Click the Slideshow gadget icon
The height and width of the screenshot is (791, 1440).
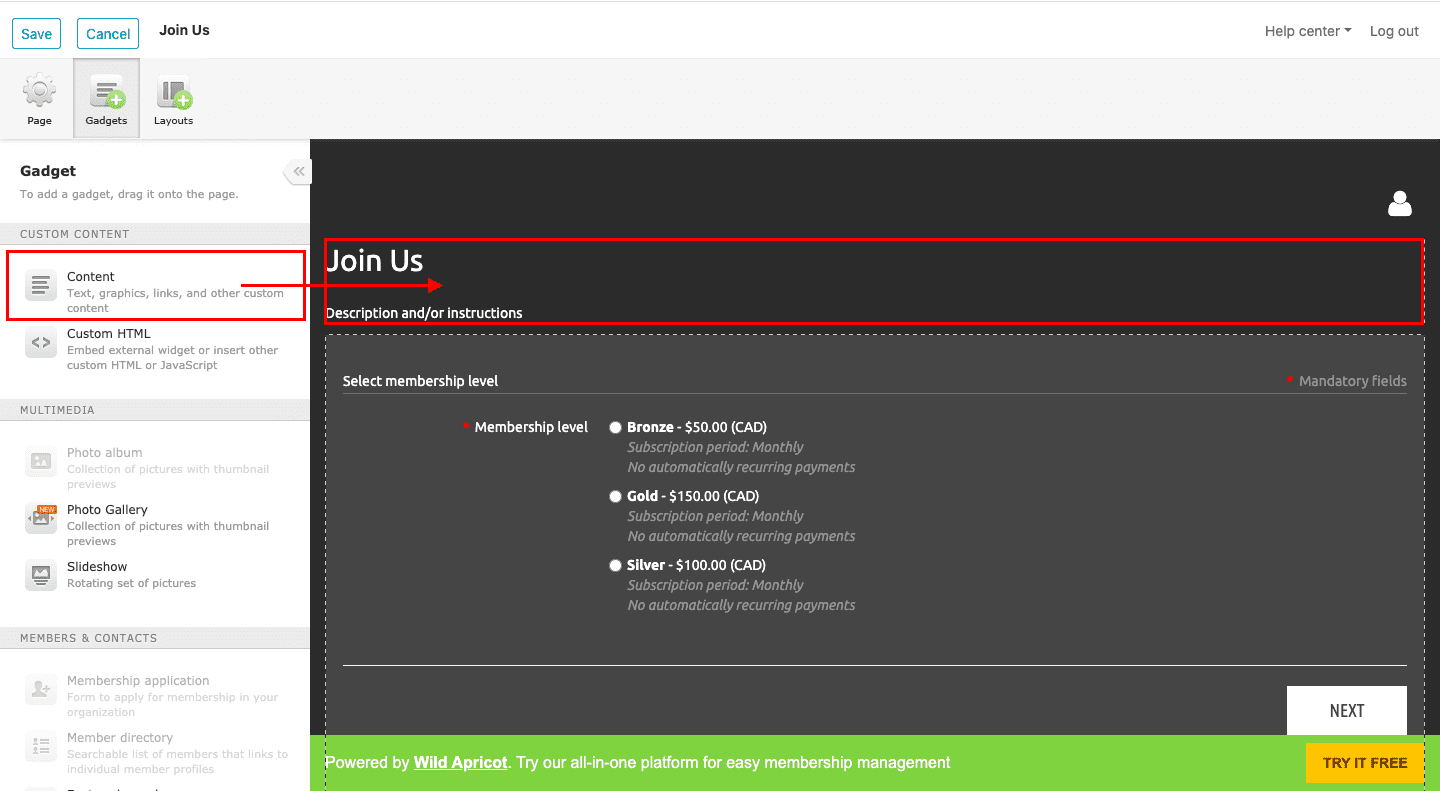[x=40, y=574]
